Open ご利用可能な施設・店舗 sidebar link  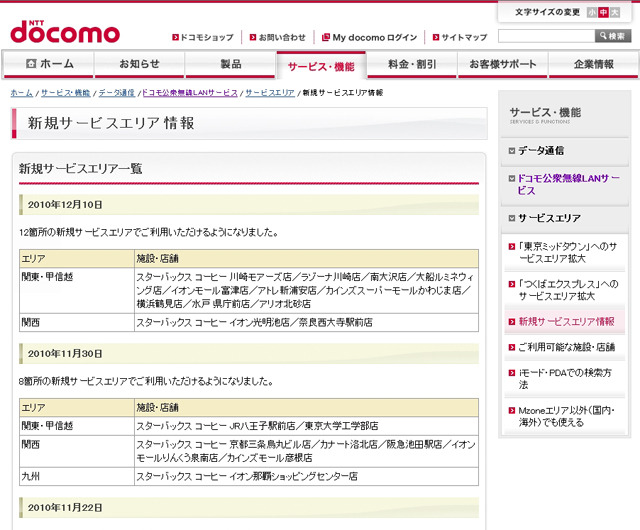coord(567,347)
